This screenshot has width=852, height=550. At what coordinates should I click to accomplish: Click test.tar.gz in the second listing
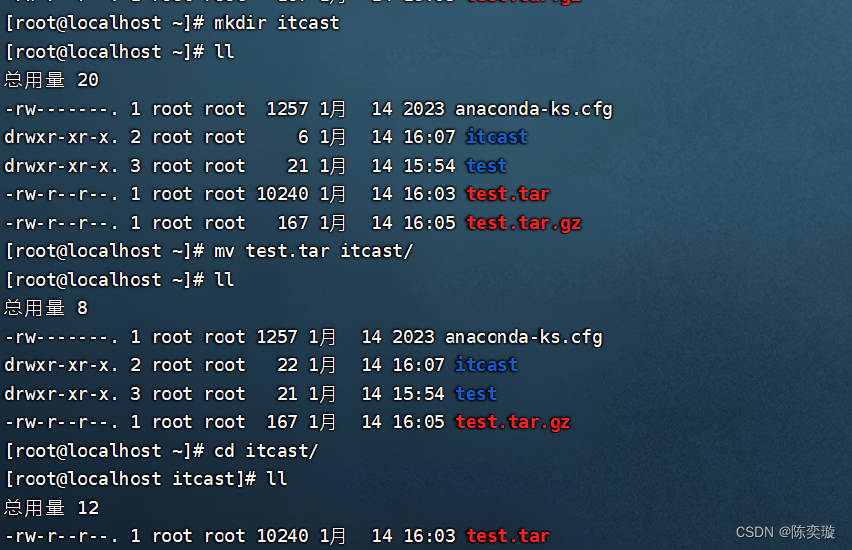(513, 422)
